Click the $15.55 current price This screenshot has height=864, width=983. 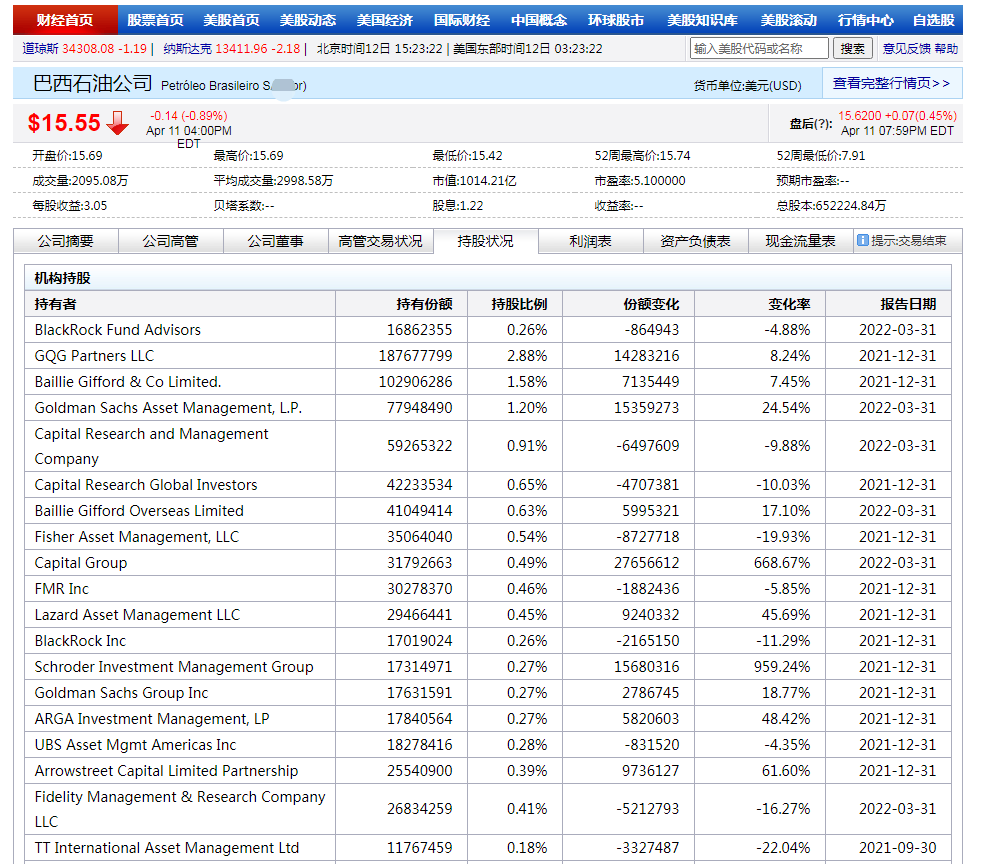pyautogui.click(x=64, y=123)
